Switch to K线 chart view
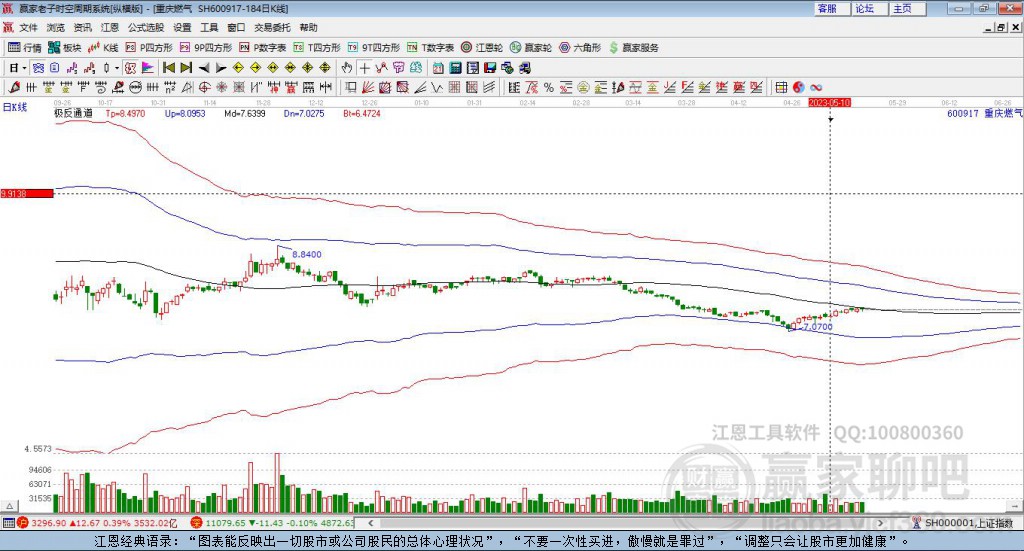Viewport: 1024px width, 551px height. point(103,48)
